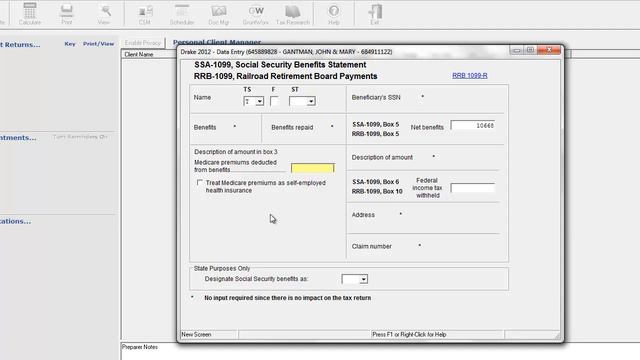Select 'Press F1 or Right-Click for Help' status text
This screenshot has height=360, width=640.
(x=409, y=335)
